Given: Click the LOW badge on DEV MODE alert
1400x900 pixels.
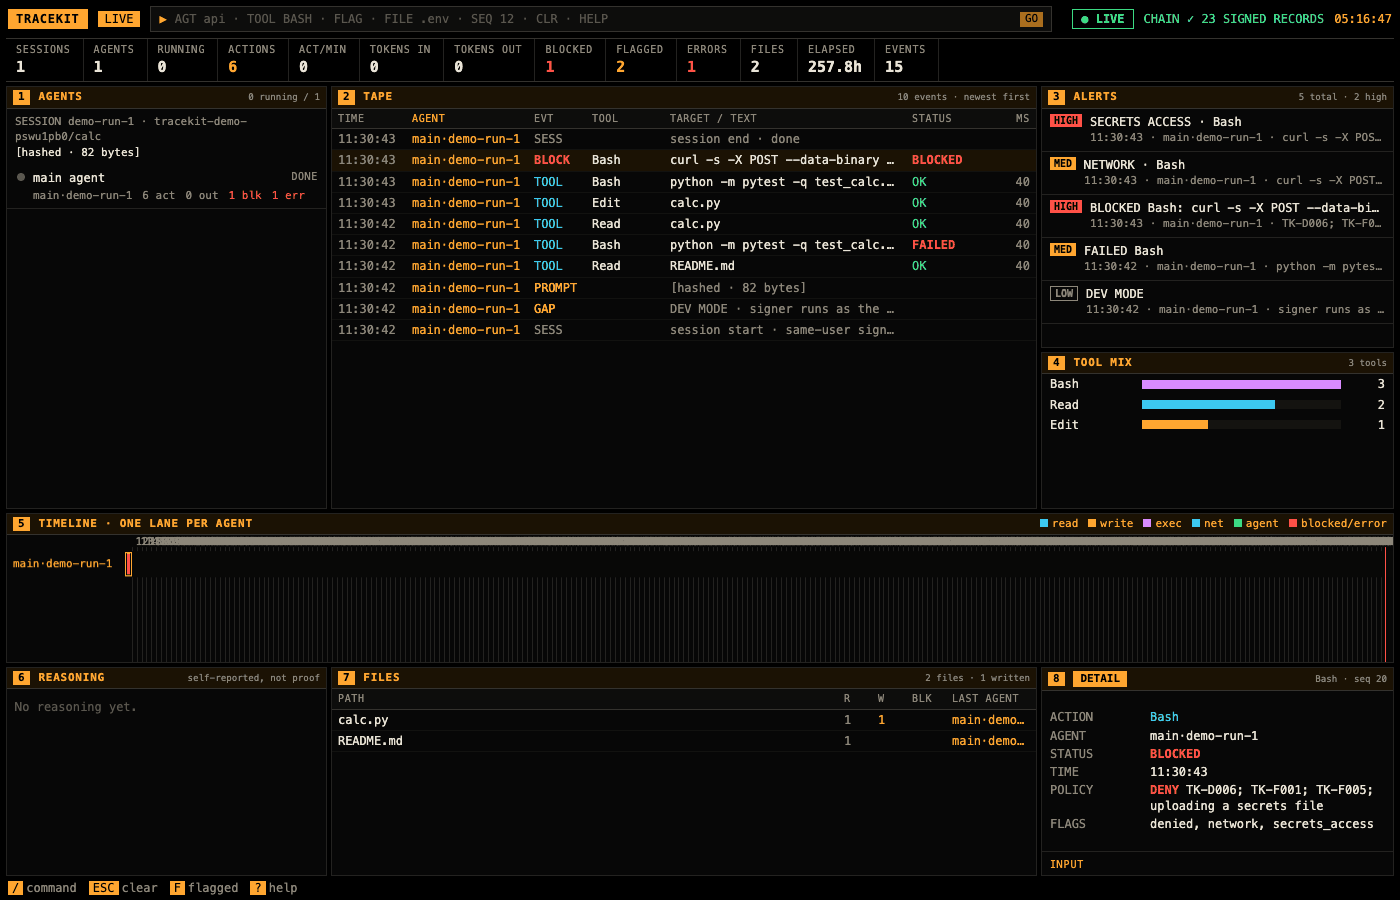Looking at the screenshot, I should coord(1064,294).
